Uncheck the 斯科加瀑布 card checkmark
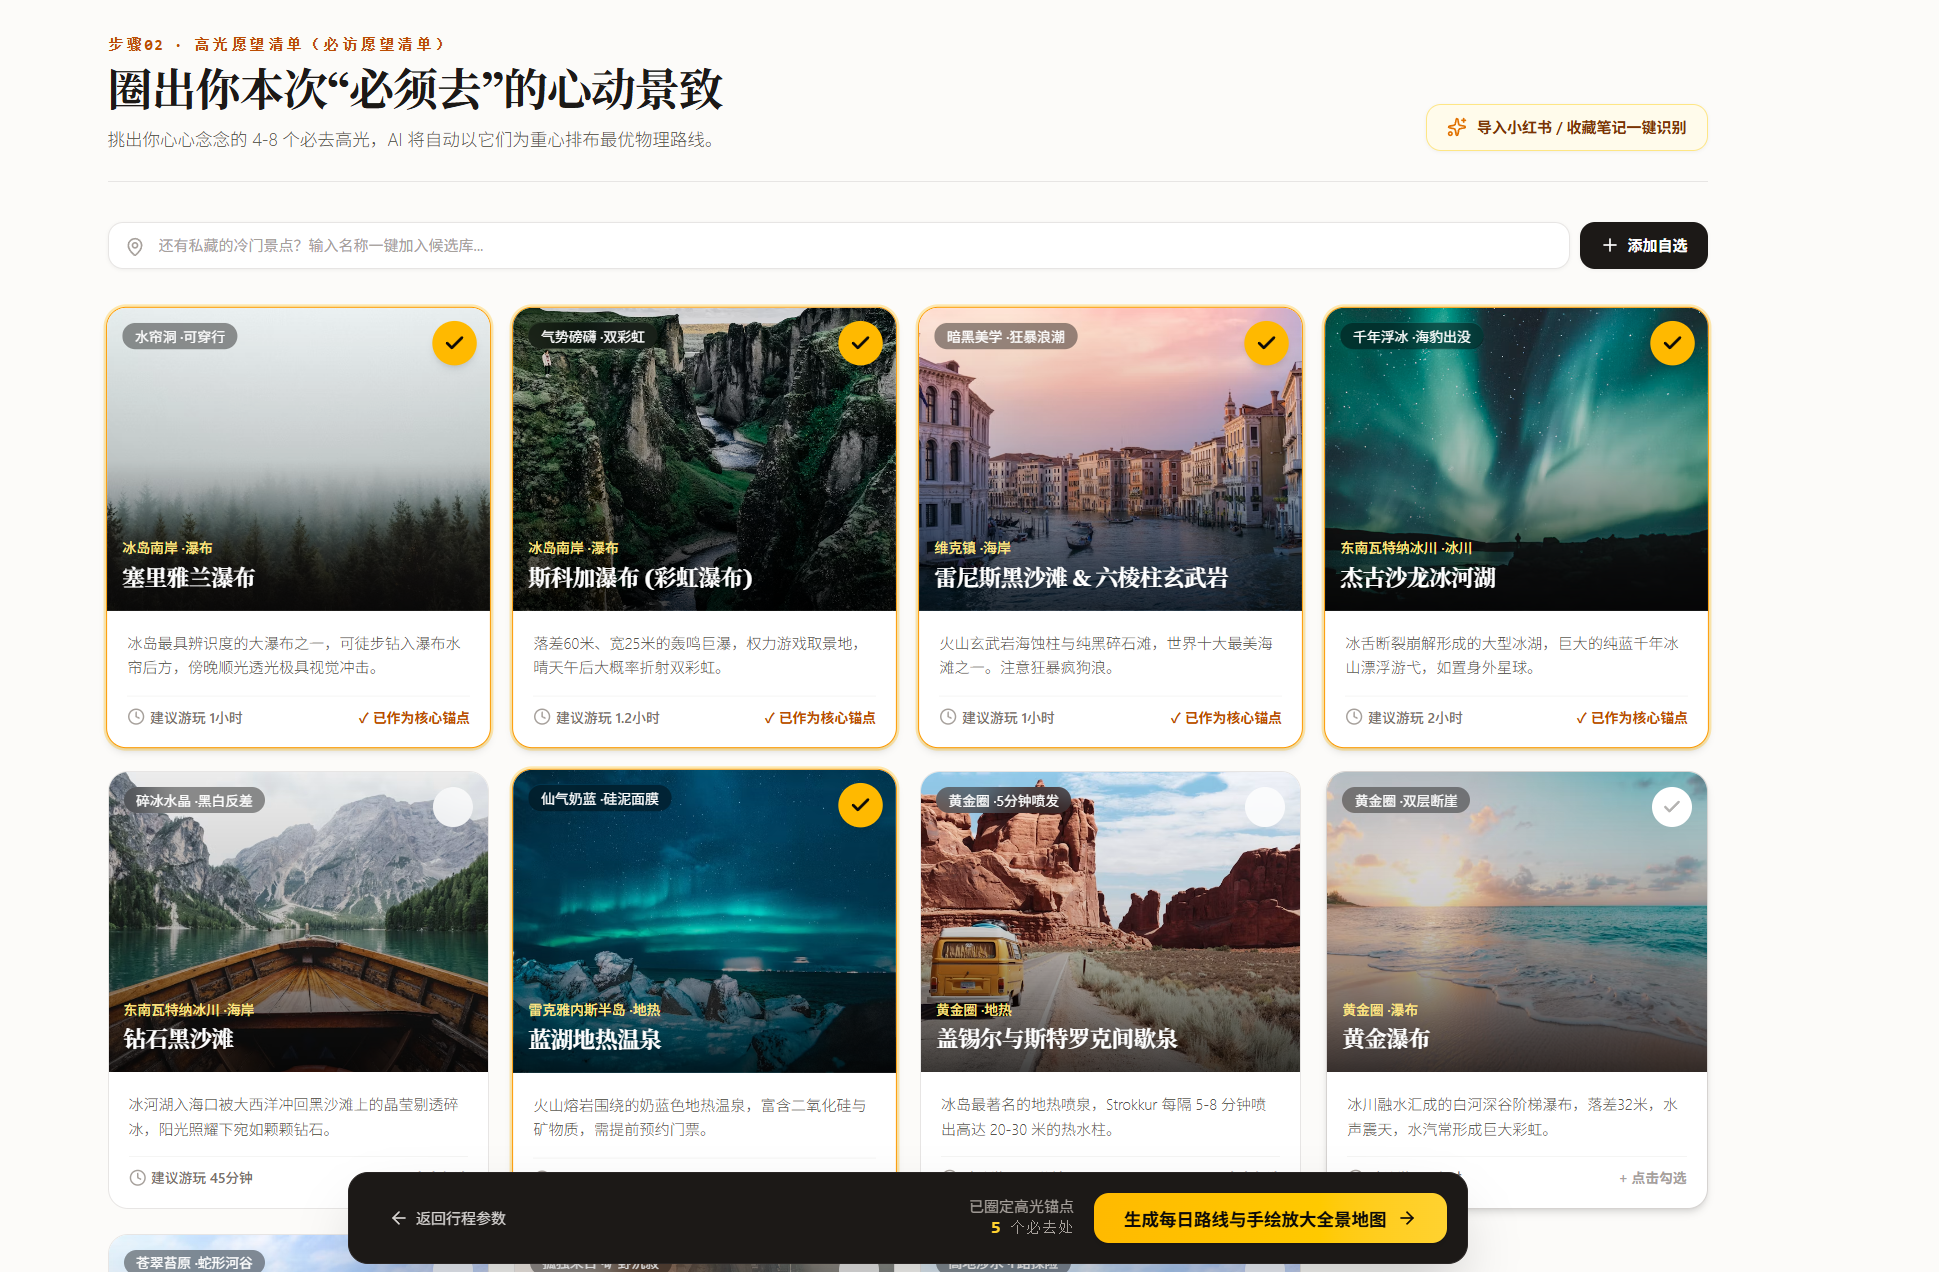Image resolution: width=1939 pixels, height=1272 pixels. pyautogui.click(x=860, y=343)
